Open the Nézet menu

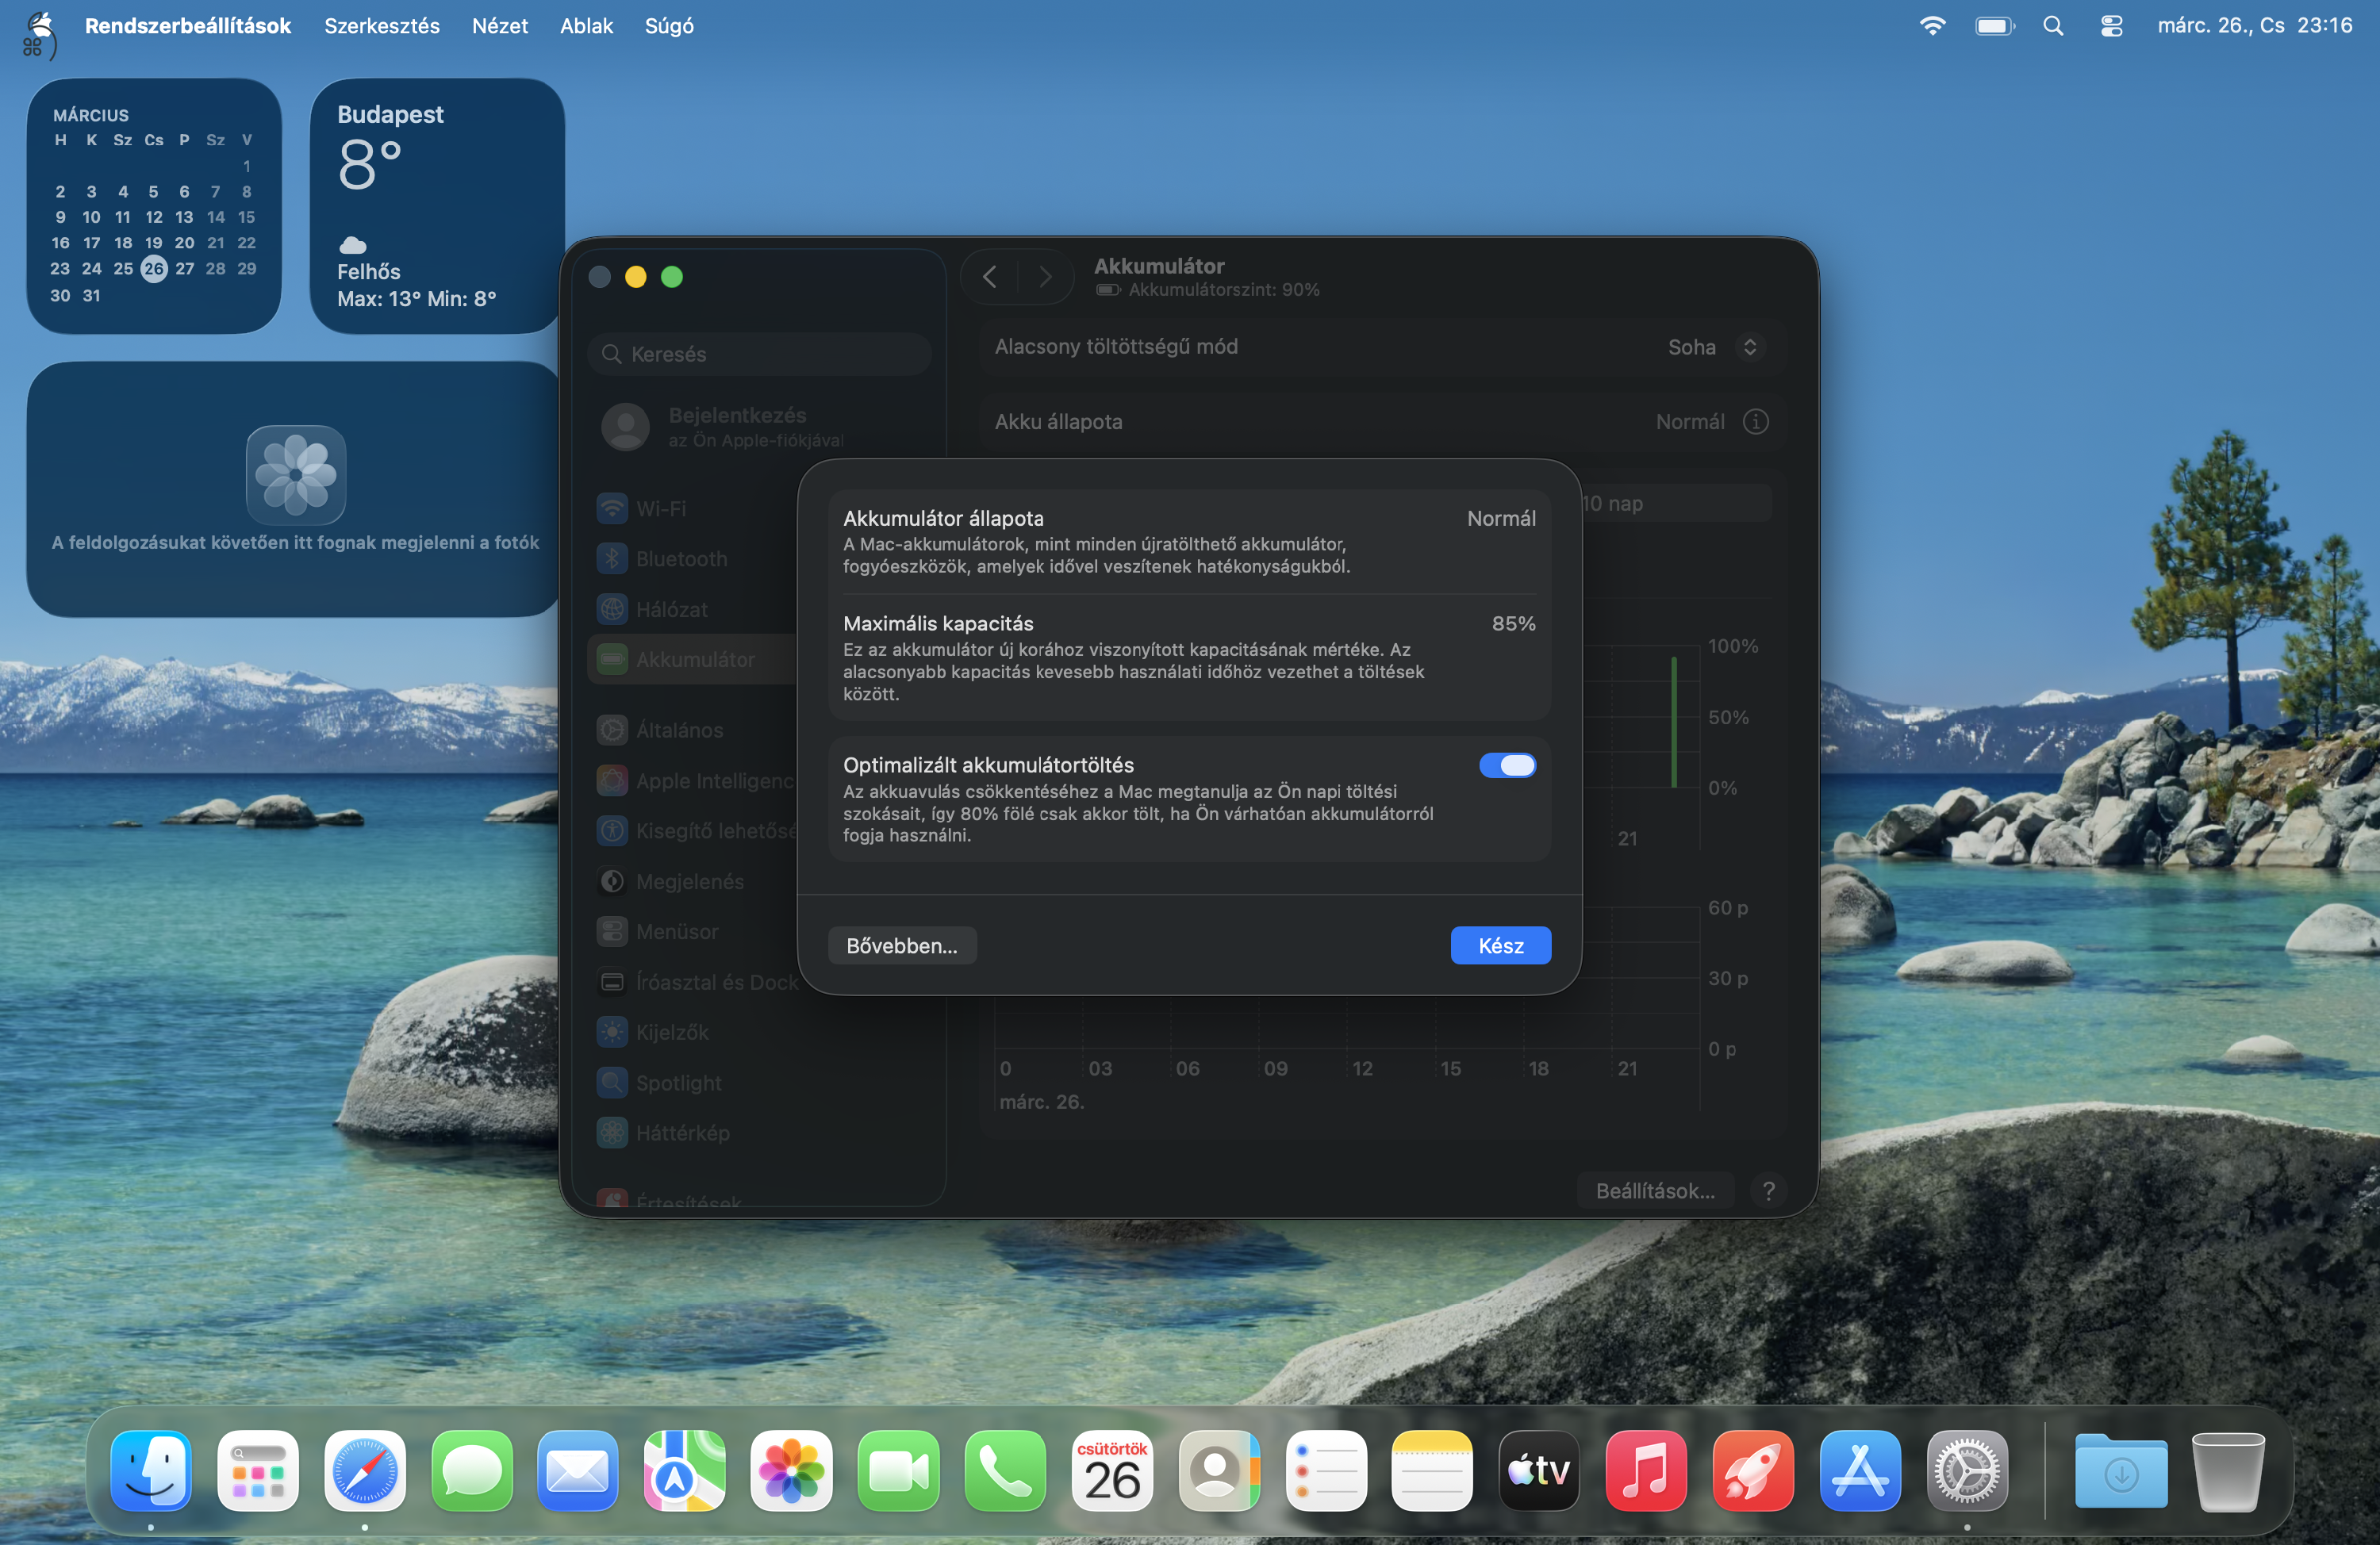click(499, 25)
